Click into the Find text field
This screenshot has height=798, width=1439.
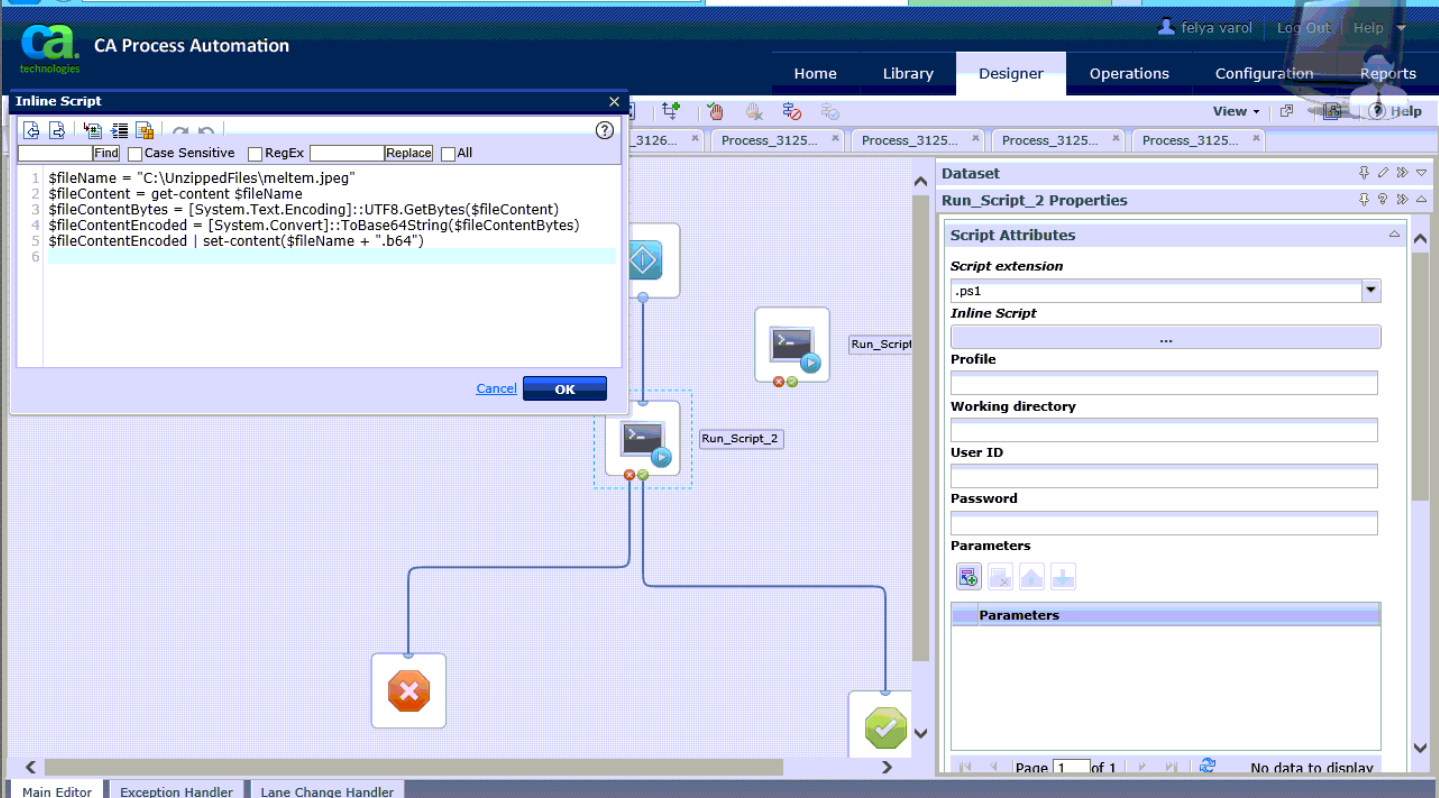55,153
